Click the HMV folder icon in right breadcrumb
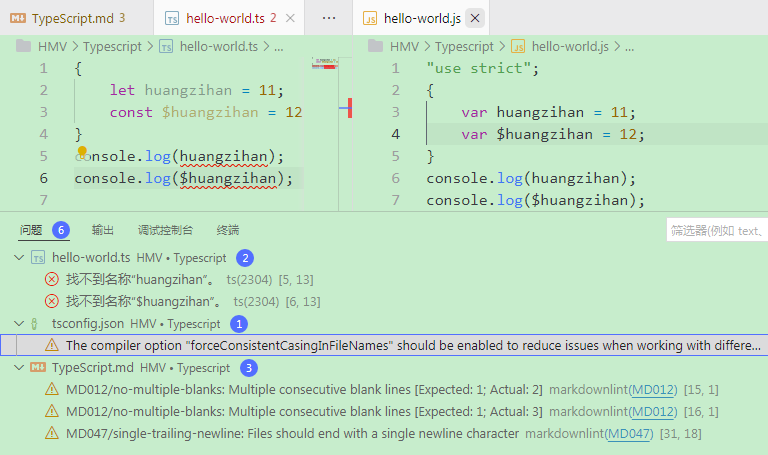 click(x=375, y=46)
